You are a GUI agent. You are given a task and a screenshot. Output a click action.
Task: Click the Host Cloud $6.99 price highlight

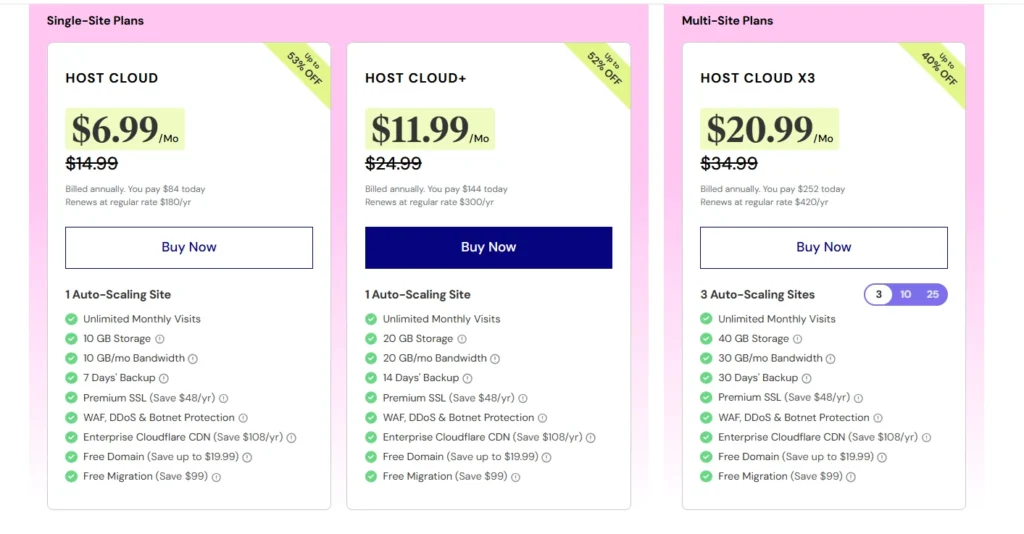click(x=125, y=129)
